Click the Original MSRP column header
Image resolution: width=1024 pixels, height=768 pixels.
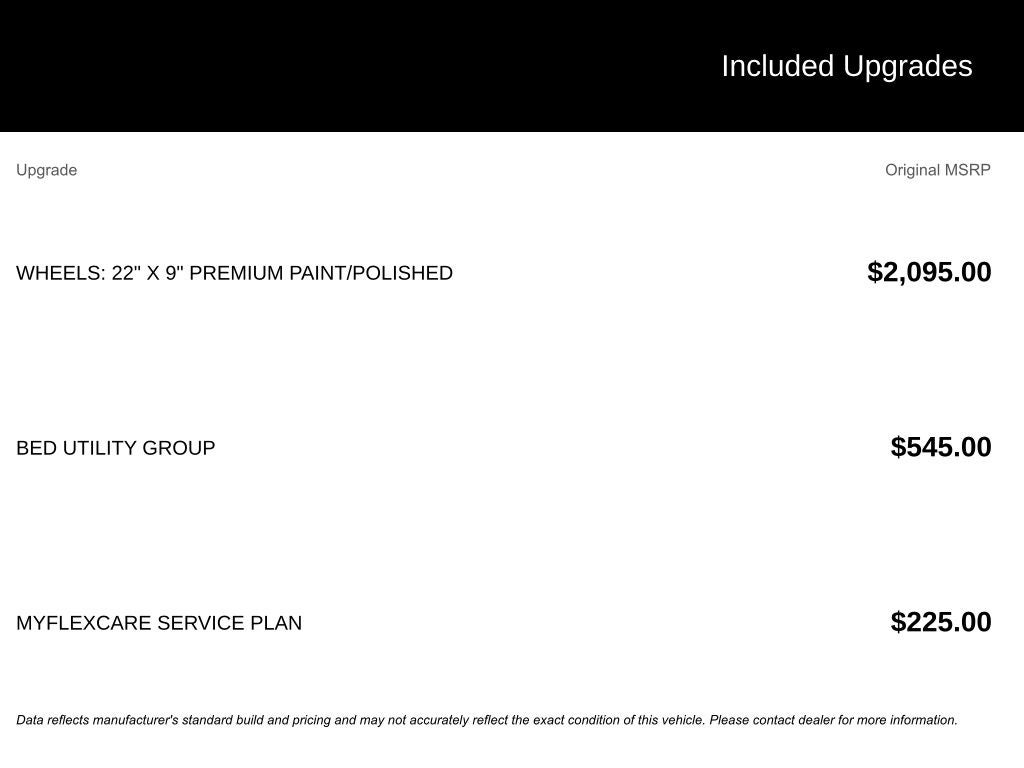coord(937,170)
